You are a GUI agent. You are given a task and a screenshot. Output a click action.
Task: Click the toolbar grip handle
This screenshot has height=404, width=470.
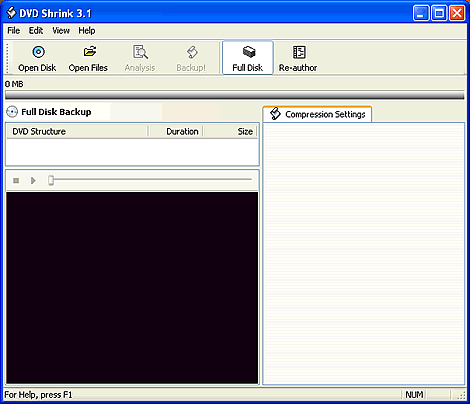[x=7, y=57]
